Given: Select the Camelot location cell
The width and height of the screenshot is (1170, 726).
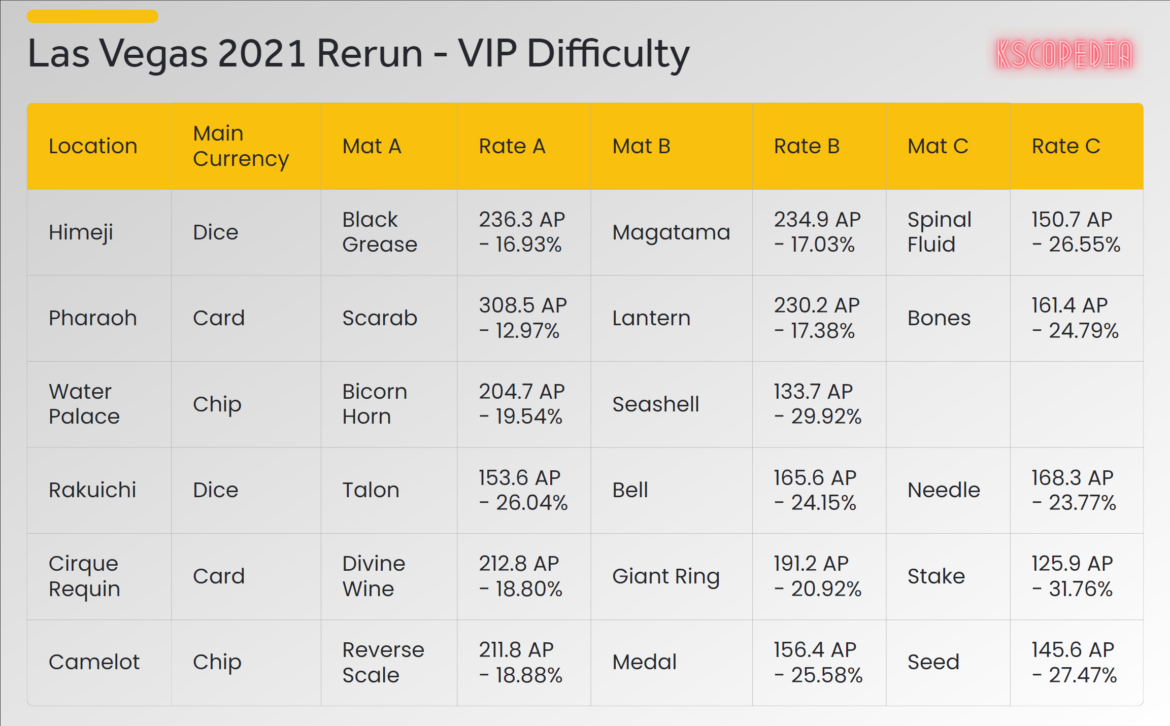Looking at the screenshot, I should (95, 662).
